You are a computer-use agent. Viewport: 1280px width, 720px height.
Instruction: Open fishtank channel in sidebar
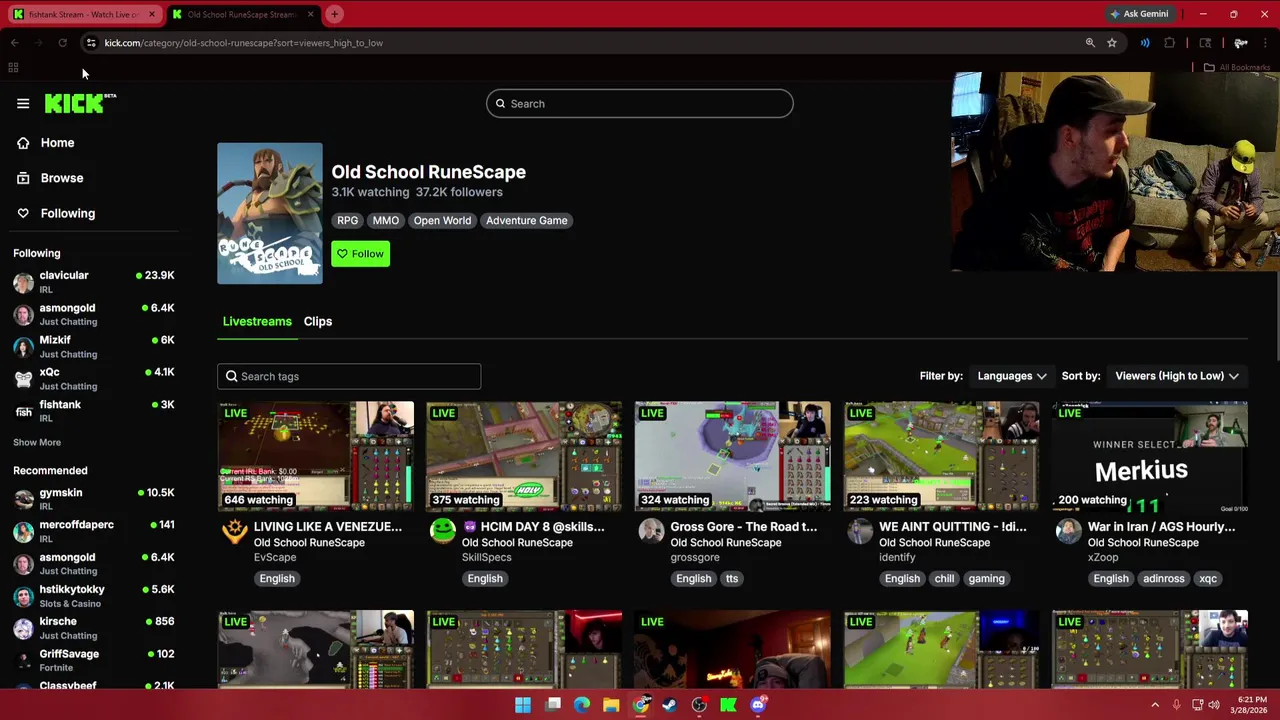93,410
